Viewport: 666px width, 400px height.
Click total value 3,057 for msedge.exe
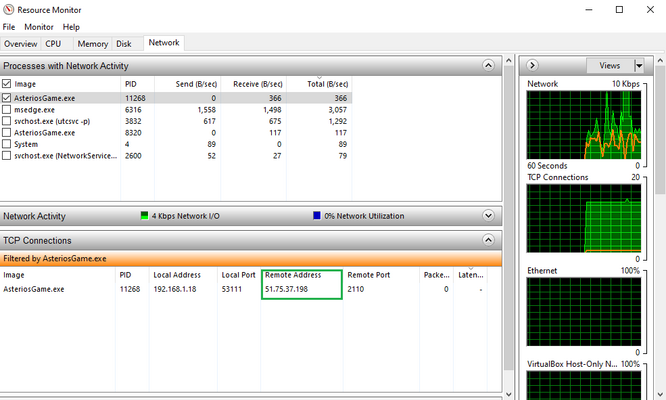[x=337, y=110]
